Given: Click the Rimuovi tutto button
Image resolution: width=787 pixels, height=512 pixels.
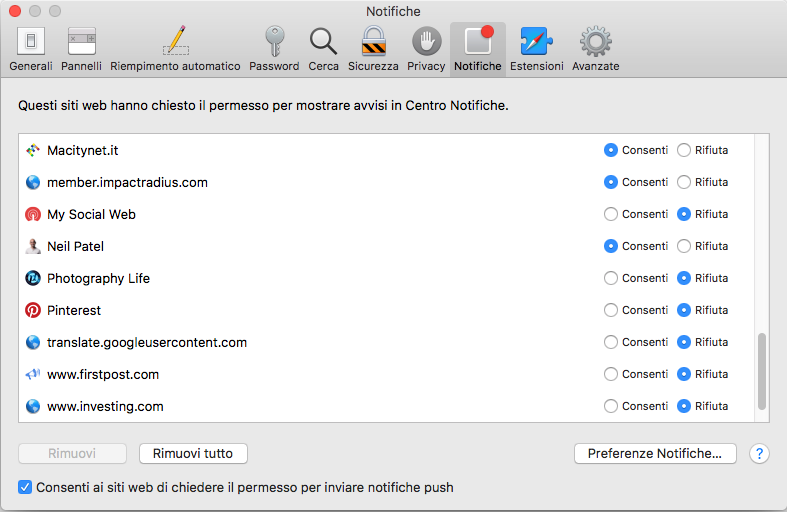Looking at the screenshot, I should tap(193, 454).
